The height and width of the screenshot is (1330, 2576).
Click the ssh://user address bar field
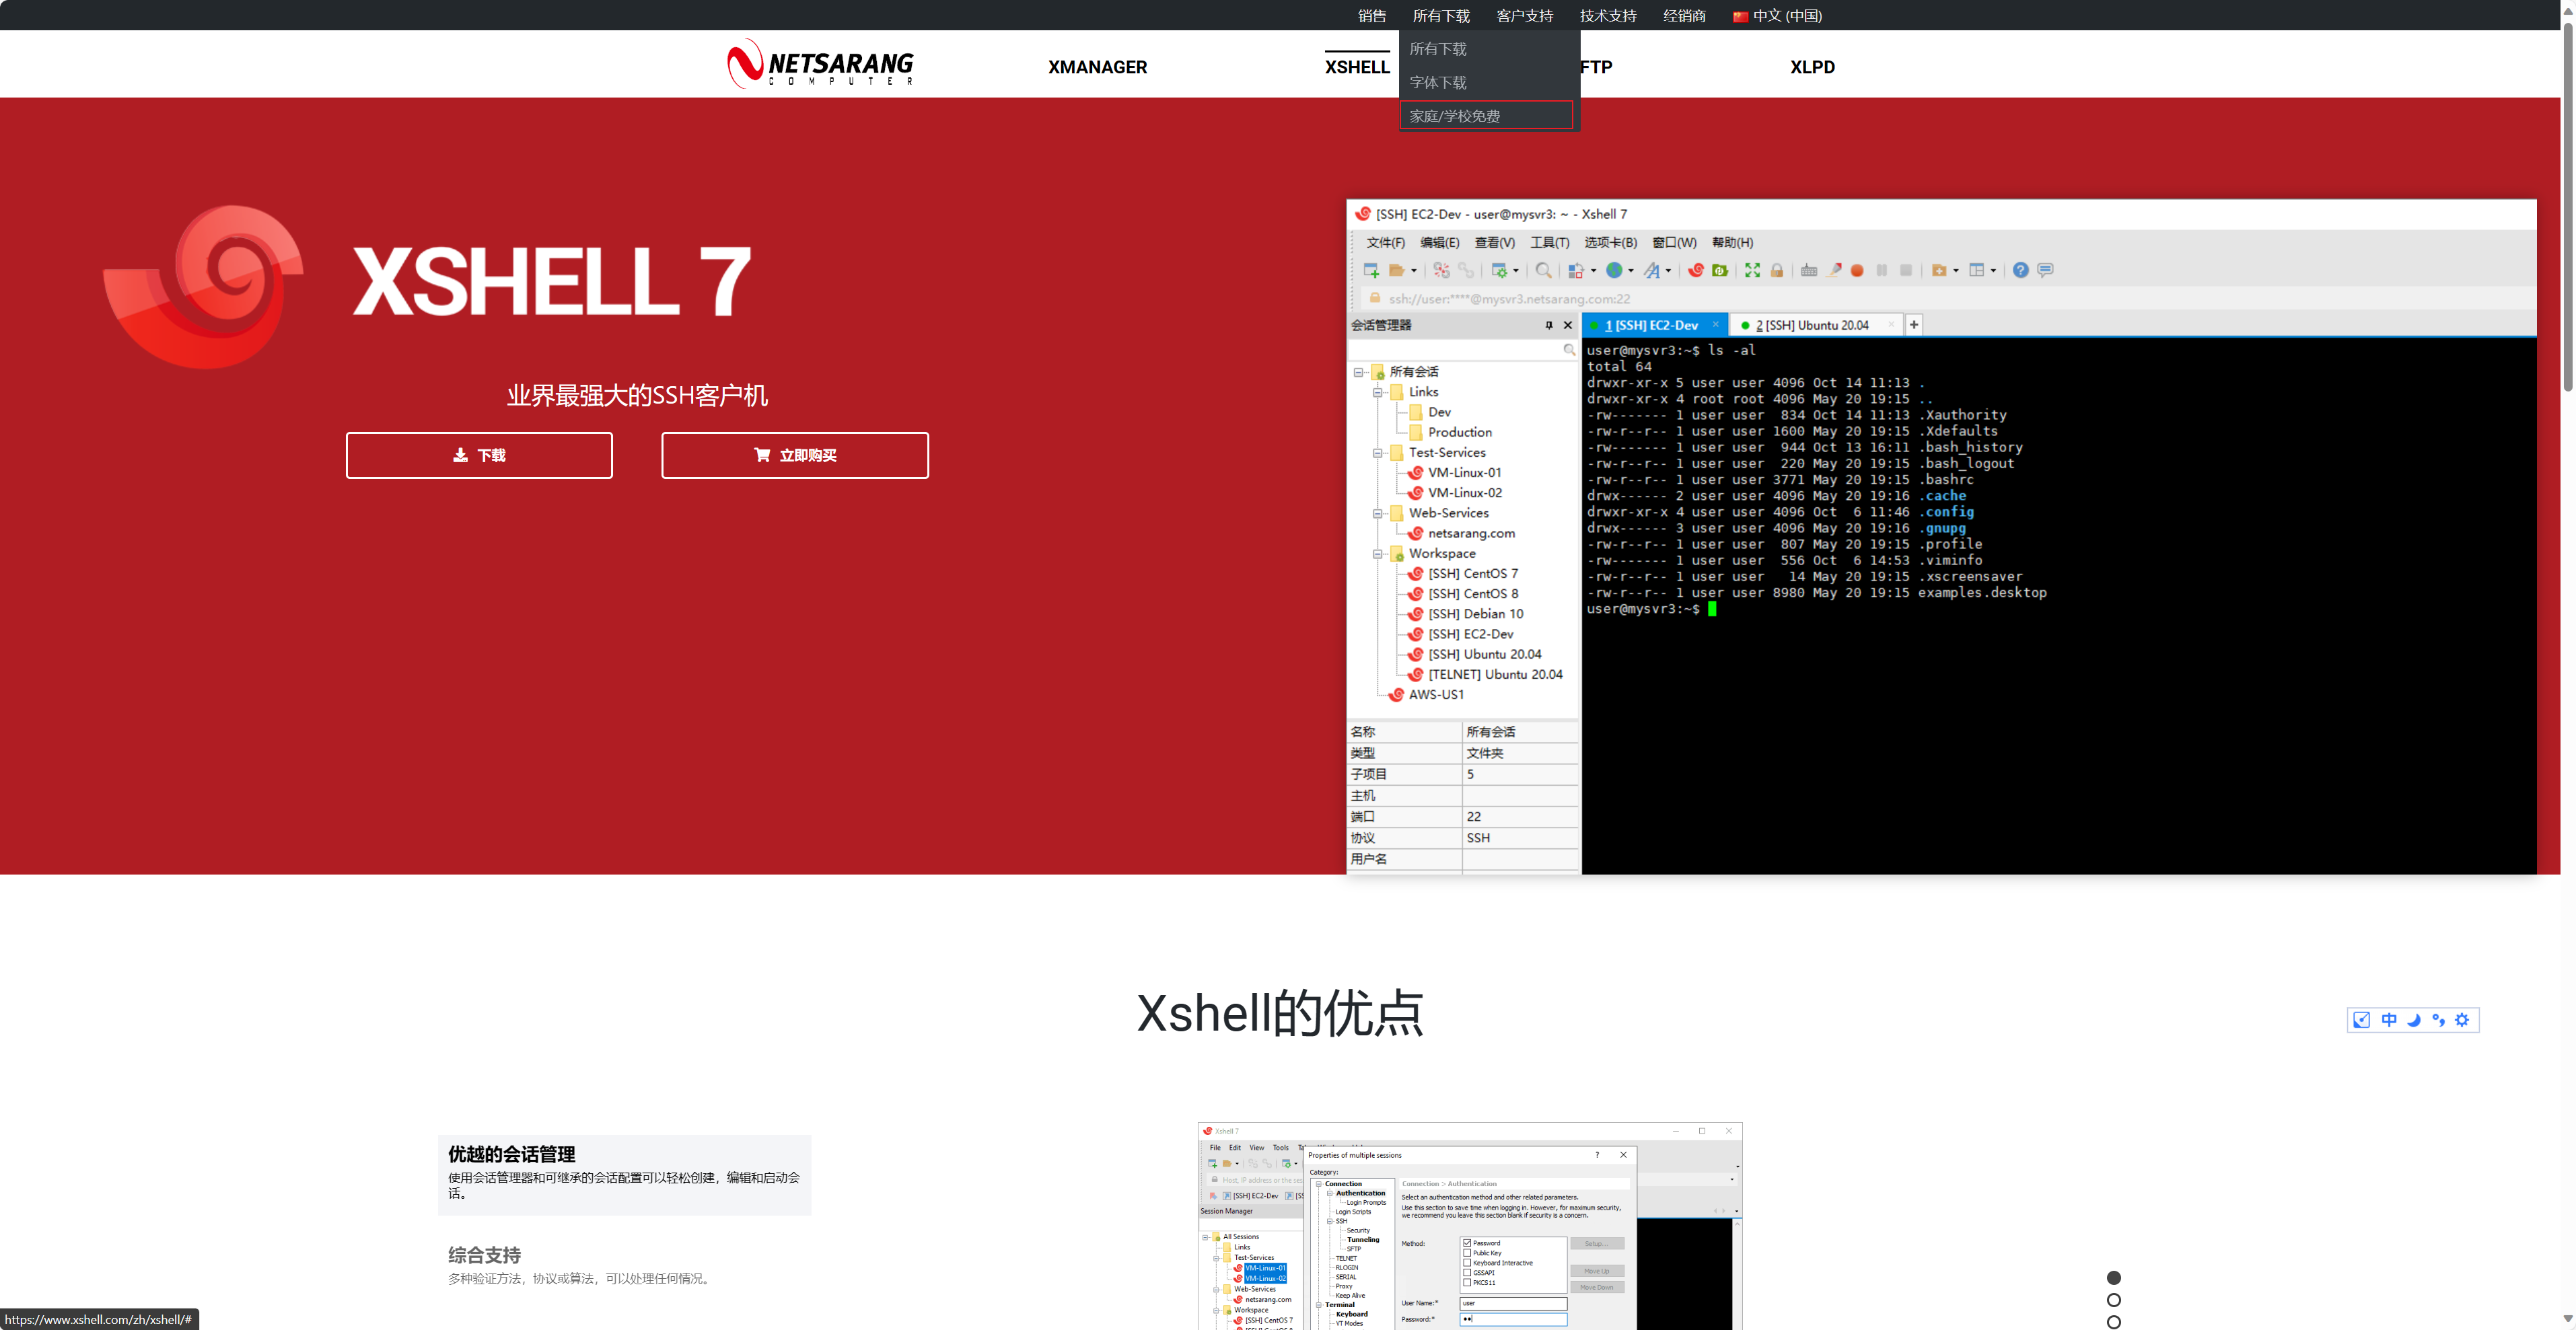(1950, 298)
